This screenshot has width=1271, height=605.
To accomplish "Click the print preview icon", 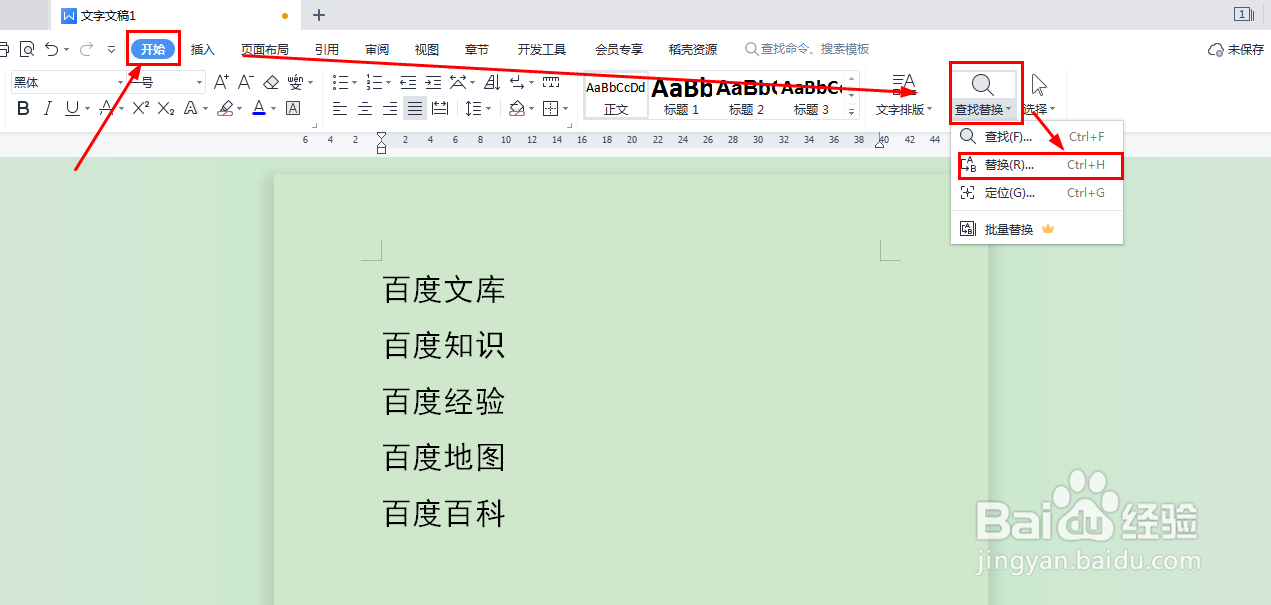I will tap(27, 48).
